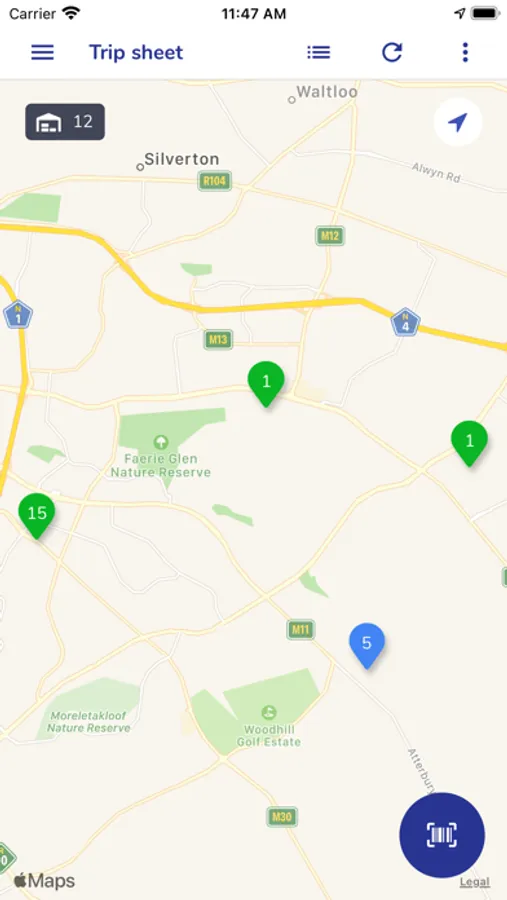Tap the Trip sheet title
This screenshot has height=900, width=507.
pyautogui.click(x=136, y=52)
